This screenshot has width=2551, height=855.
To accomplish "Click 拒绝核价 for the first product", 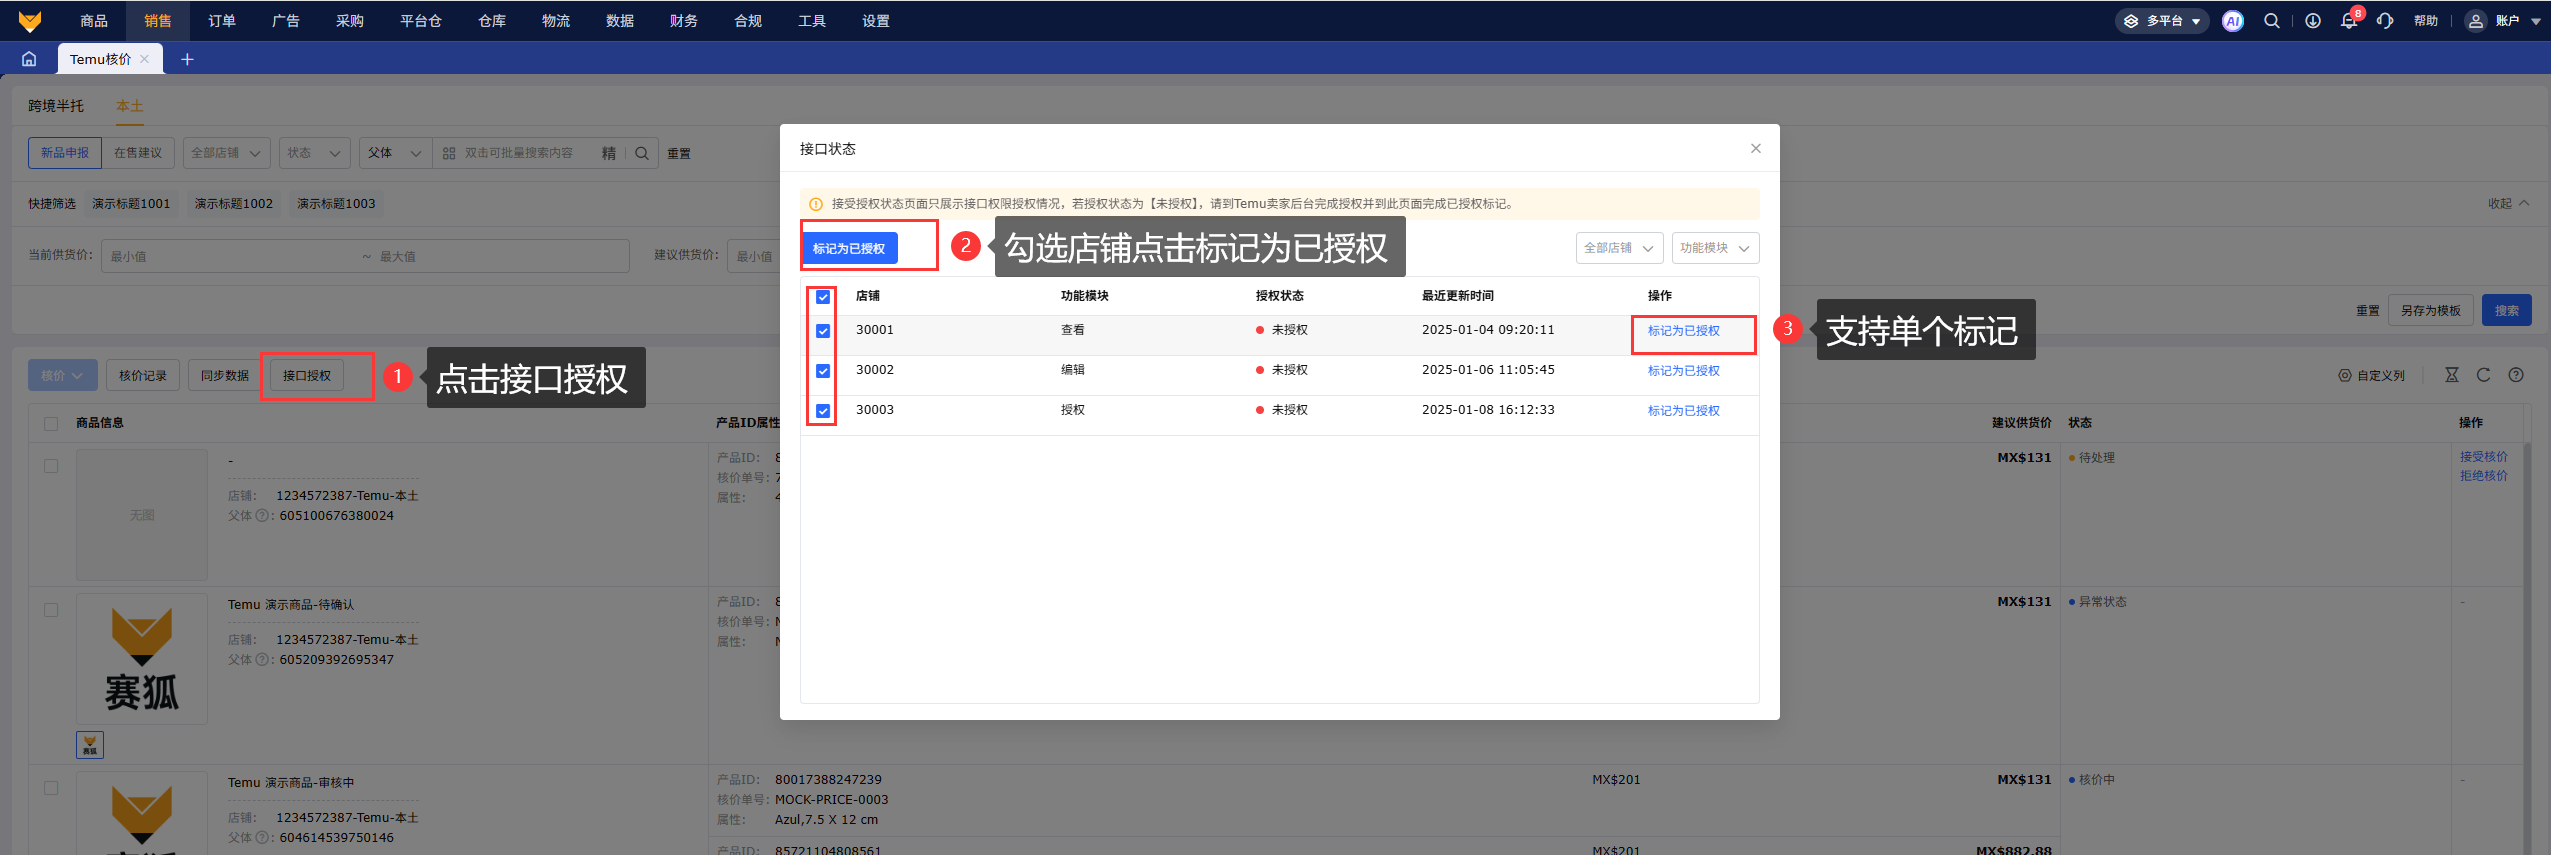I will coord(2484,476).
